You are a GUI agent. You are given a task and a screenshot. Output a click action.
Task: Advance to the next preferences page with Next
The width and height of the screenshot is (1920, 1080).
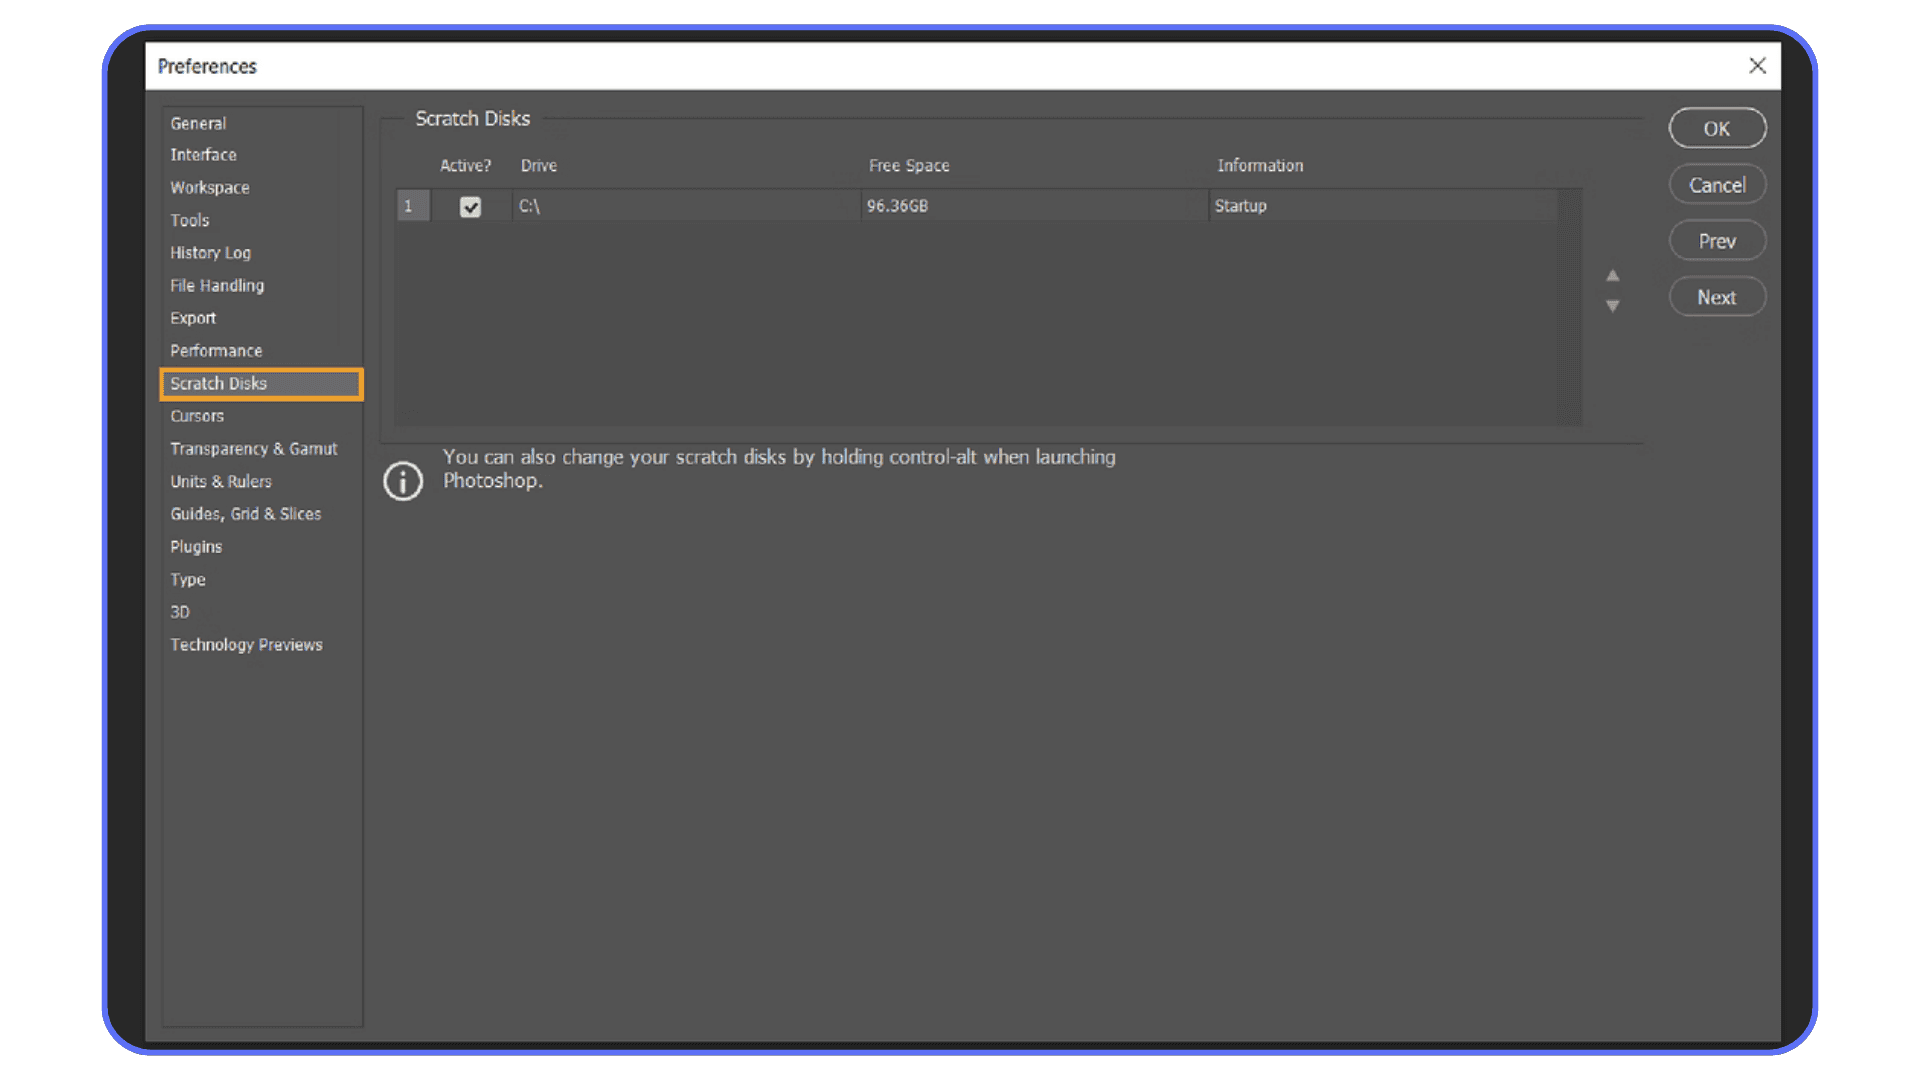pyautogui.click(x=1717, y=296)
